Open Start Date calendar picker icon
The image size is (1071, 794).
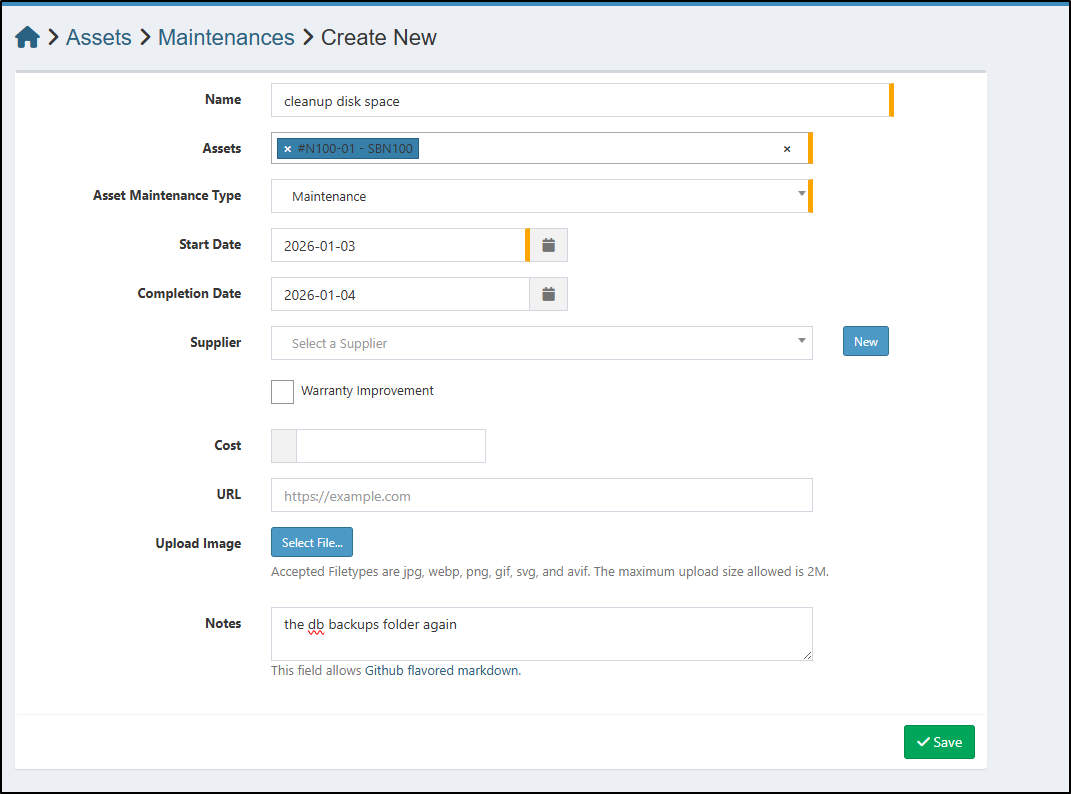[548, 245]
